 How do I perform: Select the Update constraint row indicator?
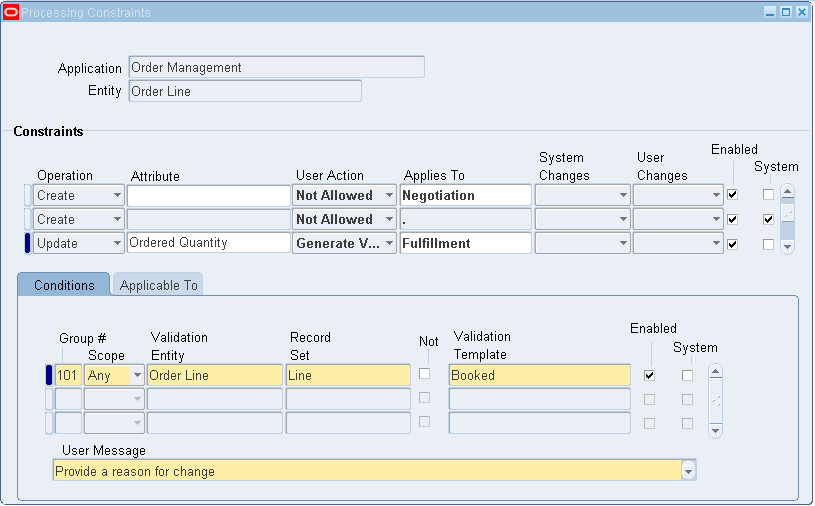28,243
